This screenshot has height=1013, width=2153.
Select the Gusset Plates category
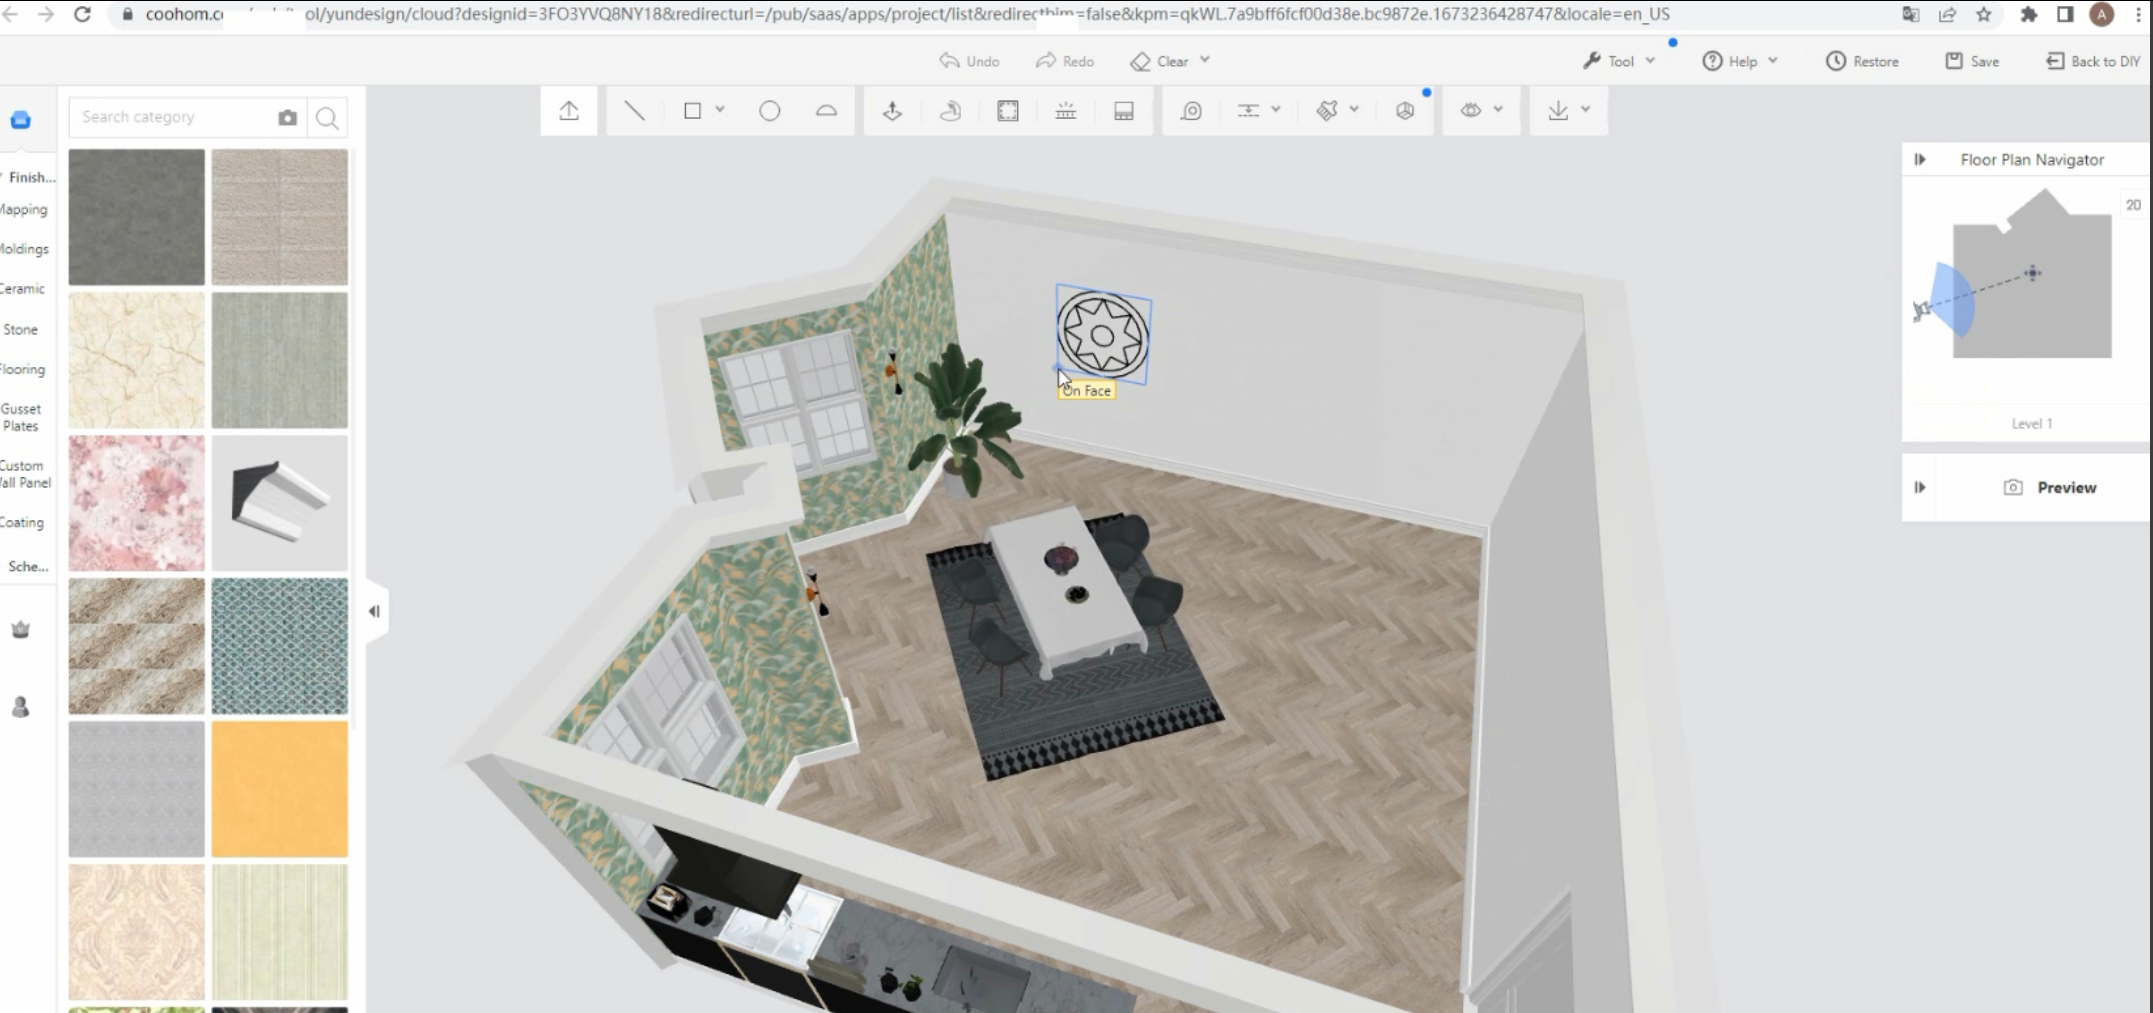pyautogui.click(x=21, y=417)
